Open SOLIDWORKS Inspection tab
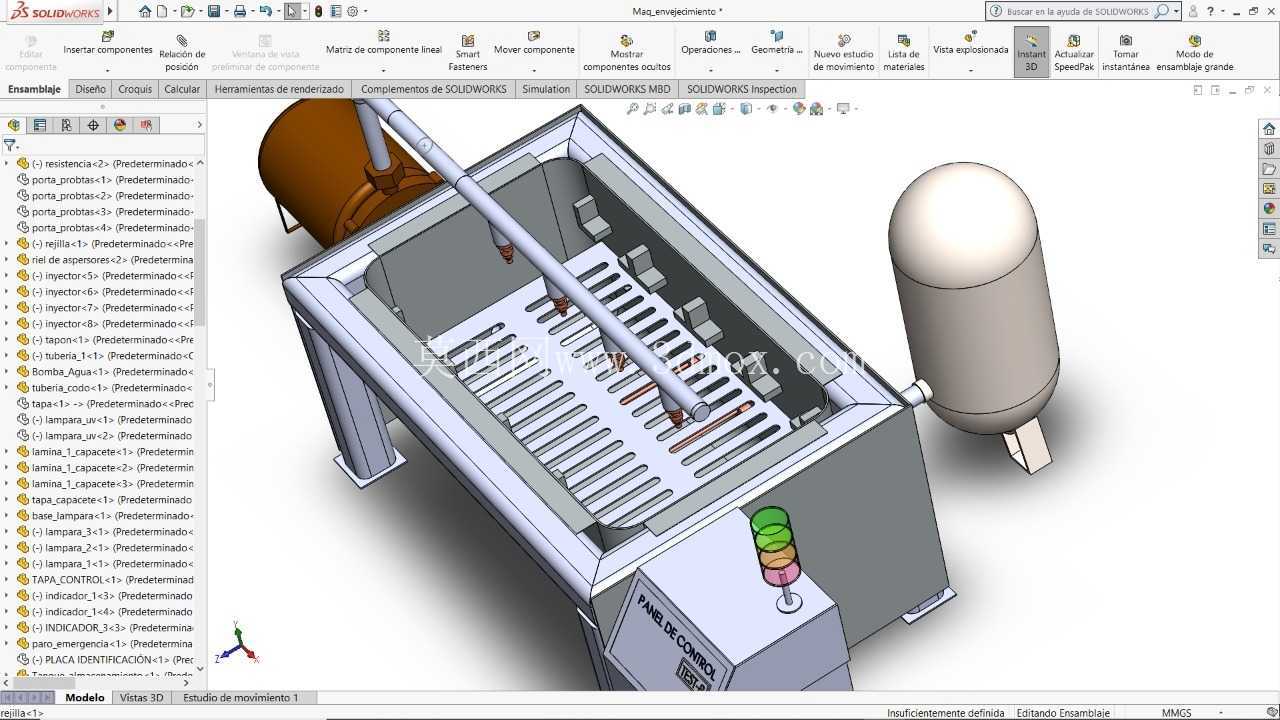 [x=742, y=89]
